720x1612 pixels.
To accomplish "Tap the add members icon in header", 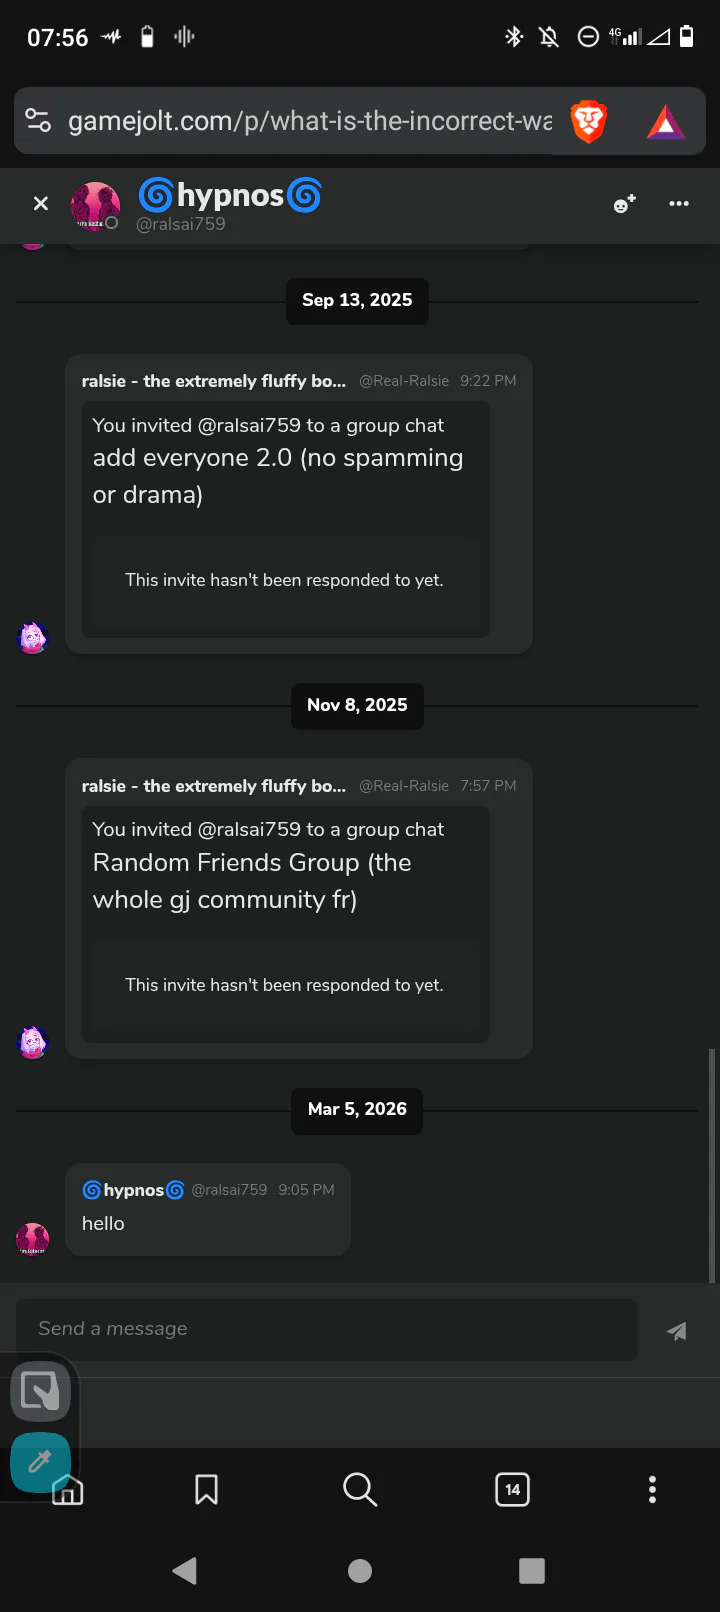I will (624, 204).
